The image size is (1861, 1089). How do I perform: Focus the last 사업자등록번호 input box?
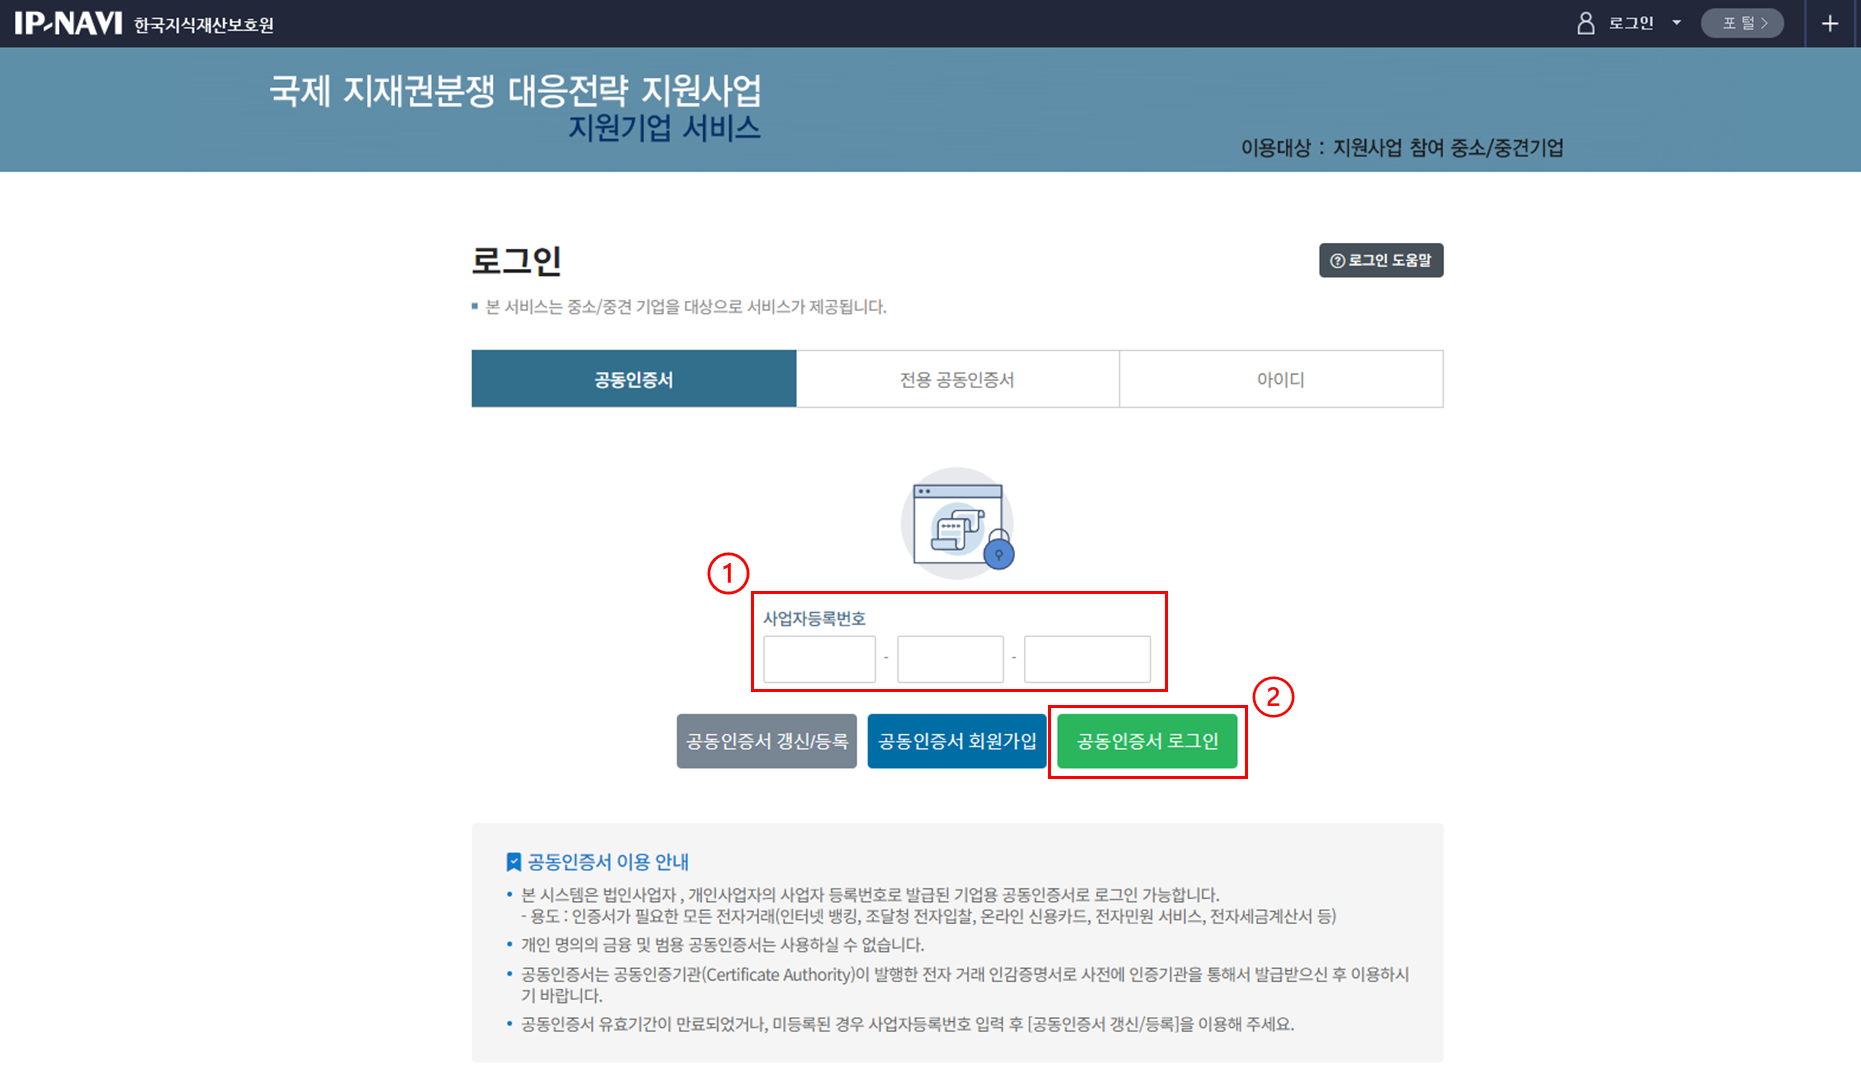[1087, 659]
